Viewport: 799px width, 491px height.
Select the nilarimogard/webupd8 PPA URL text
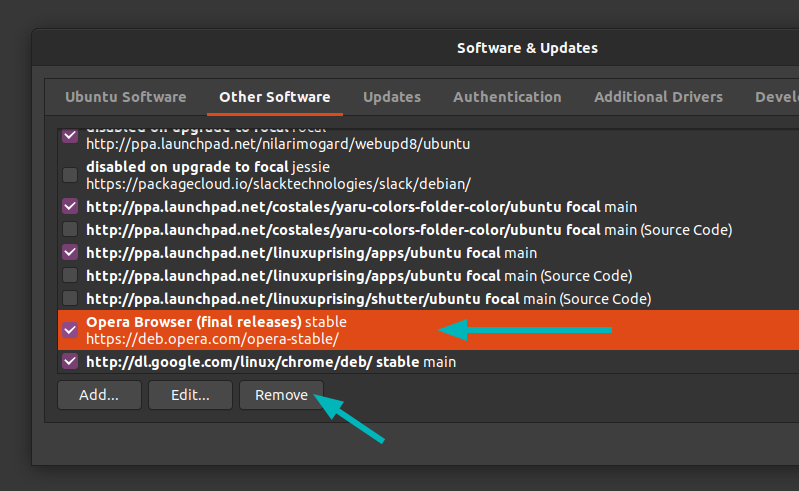pyautogui.click(x=278, y=144)
